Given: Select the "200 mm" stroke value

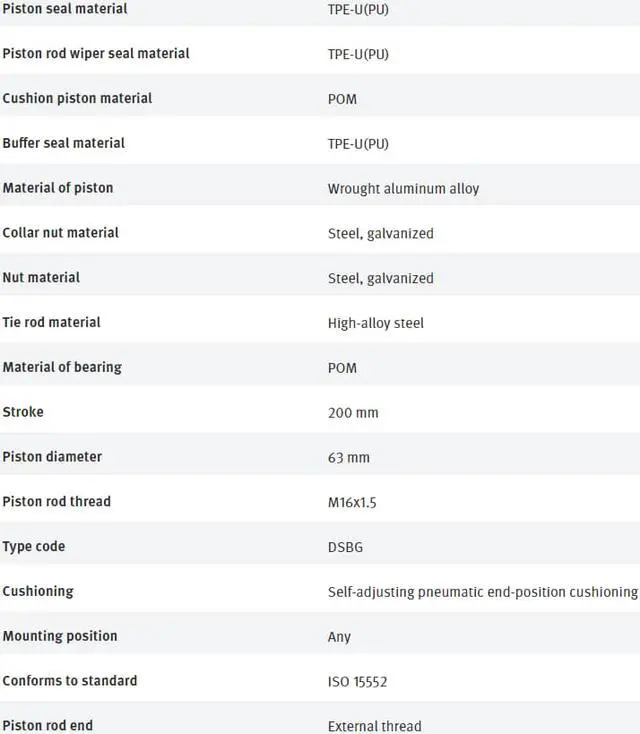Looking at the screenshot, I should pos(353,413).
